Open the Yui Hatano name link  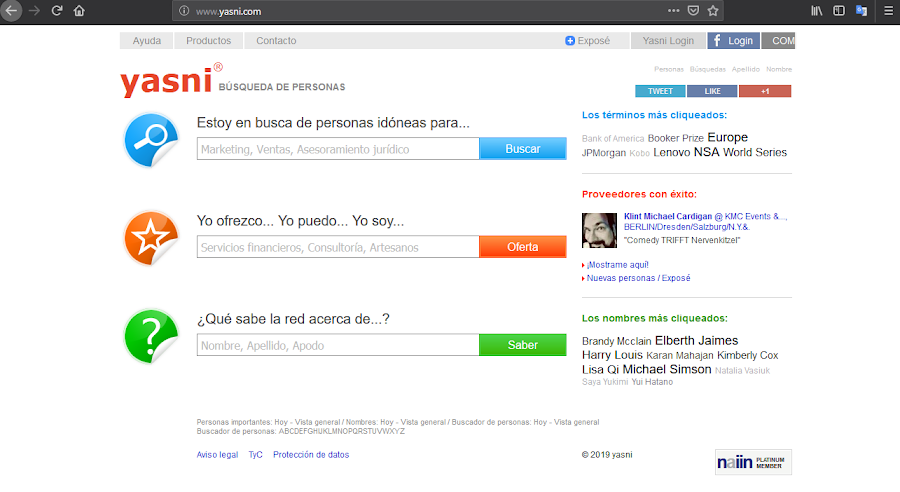pos(652,382)
